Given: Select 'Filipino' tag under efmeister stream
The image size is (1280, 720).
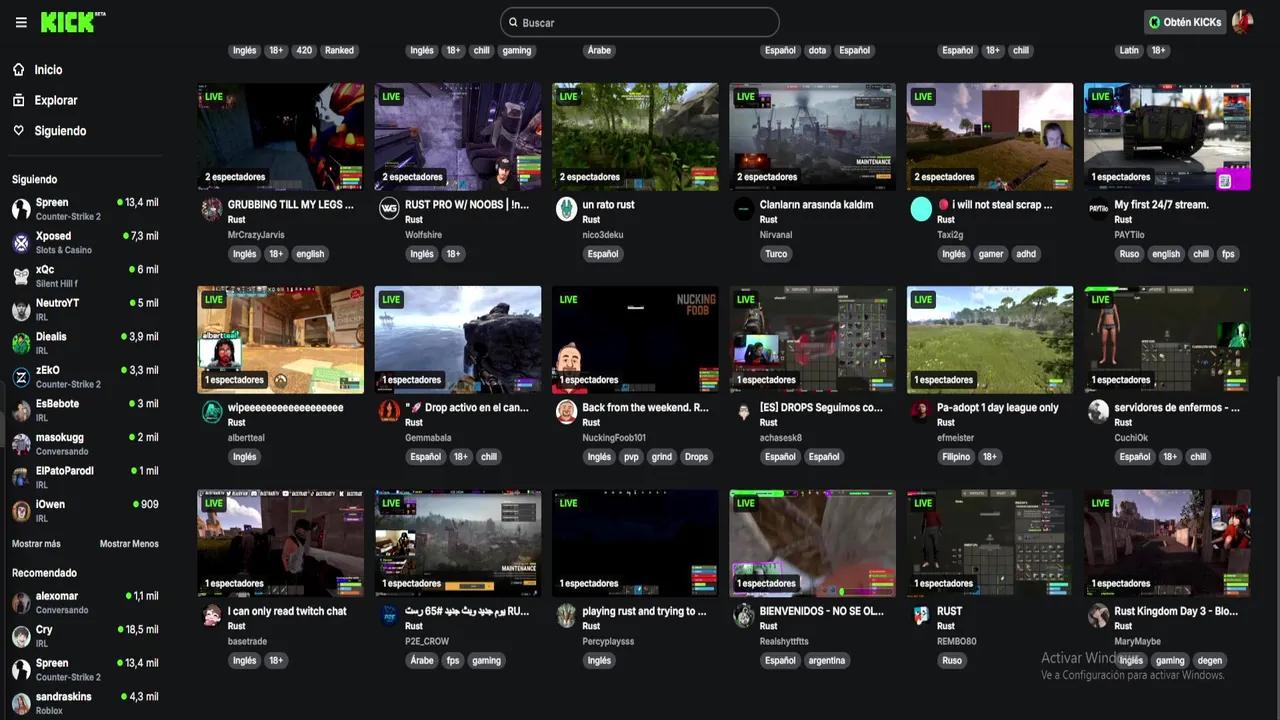Looking at the screenshot, I should [x=956, y=457].
